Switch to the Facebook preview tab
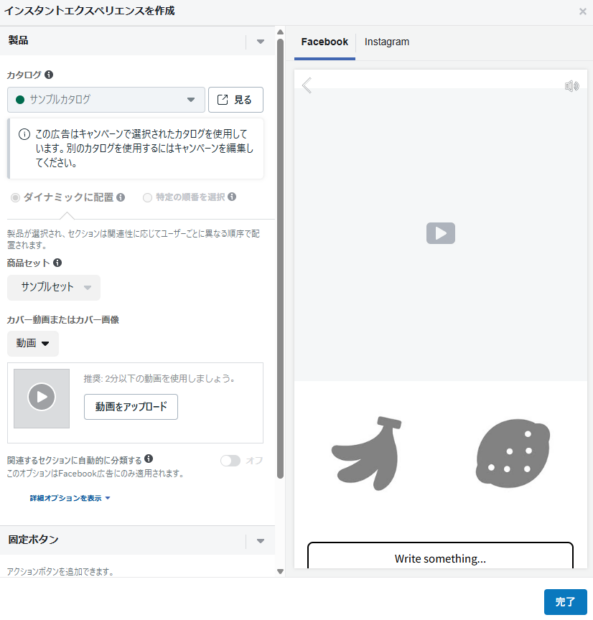The width and height of the screenshot is (593, 620). tap(325, 42)
